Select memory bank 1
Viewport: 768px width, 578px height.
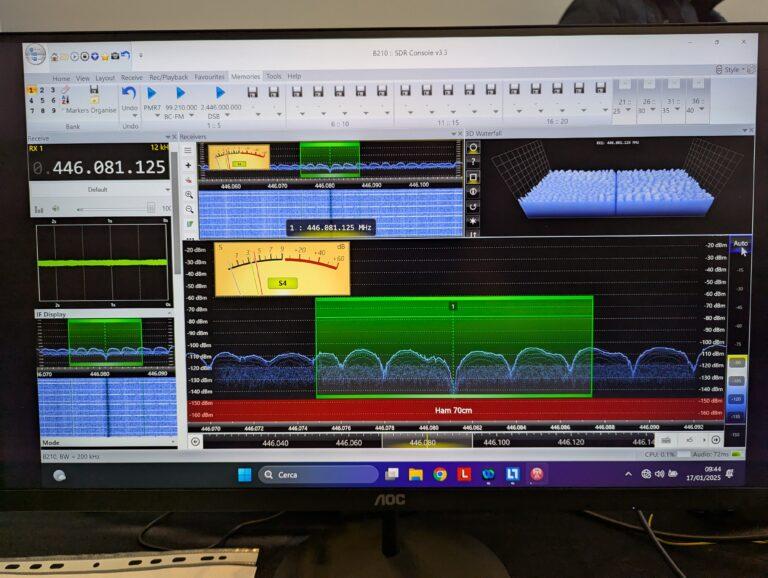pyautogui.click(x=31, y=90)
